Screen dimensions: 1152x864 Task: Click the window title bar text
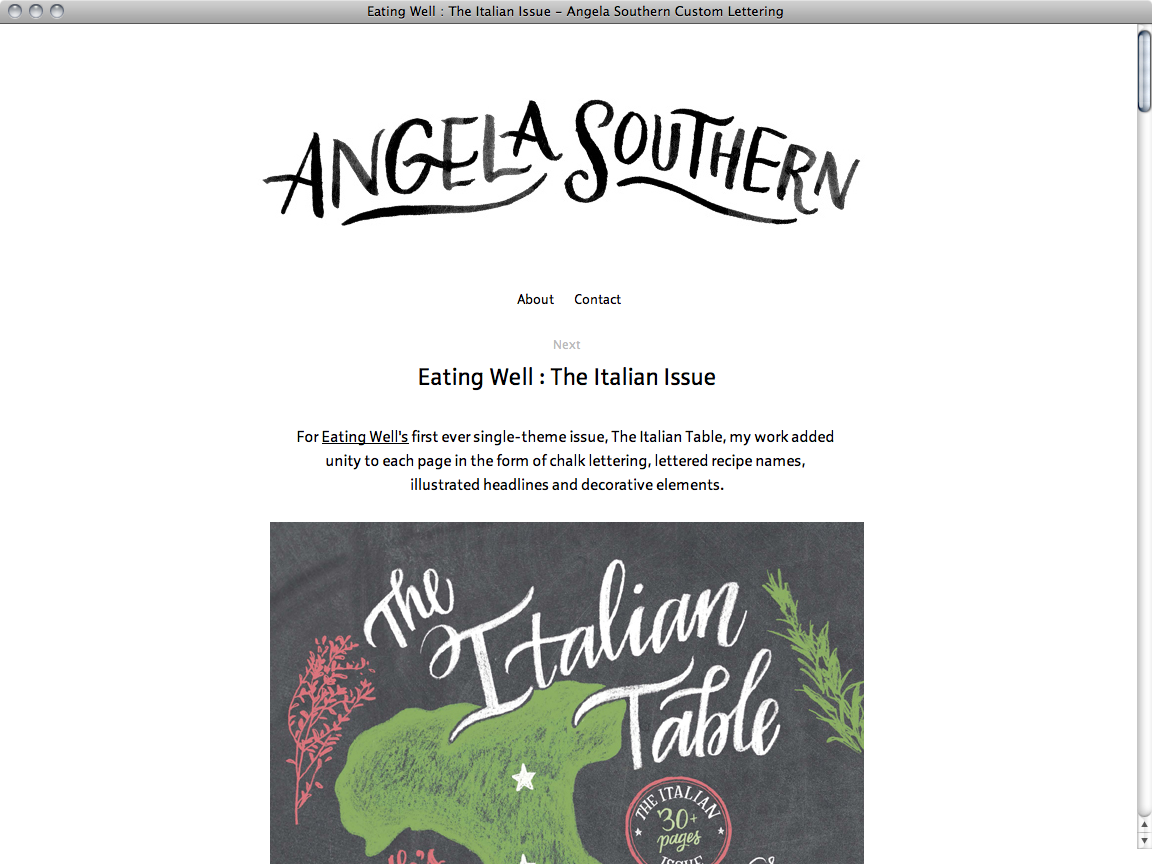(x=575, y=11)
